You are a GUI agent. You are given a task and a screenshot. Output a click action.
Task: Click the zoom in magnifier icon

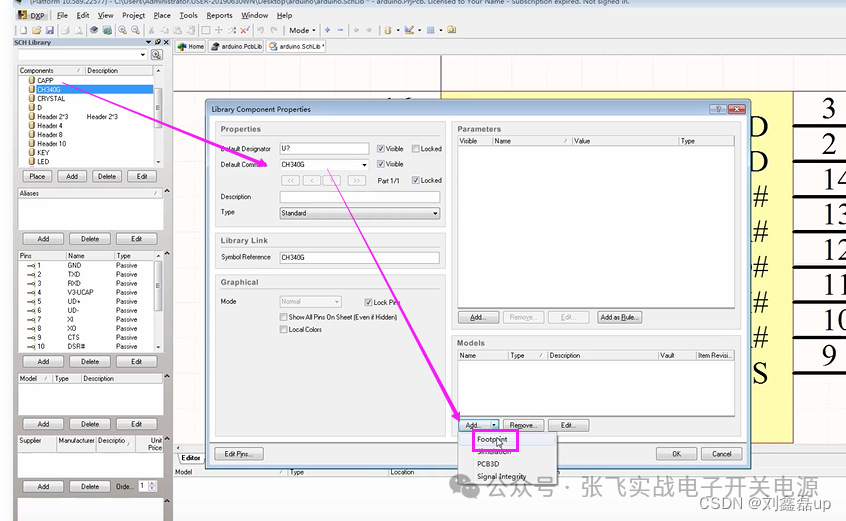pos(123,30)
